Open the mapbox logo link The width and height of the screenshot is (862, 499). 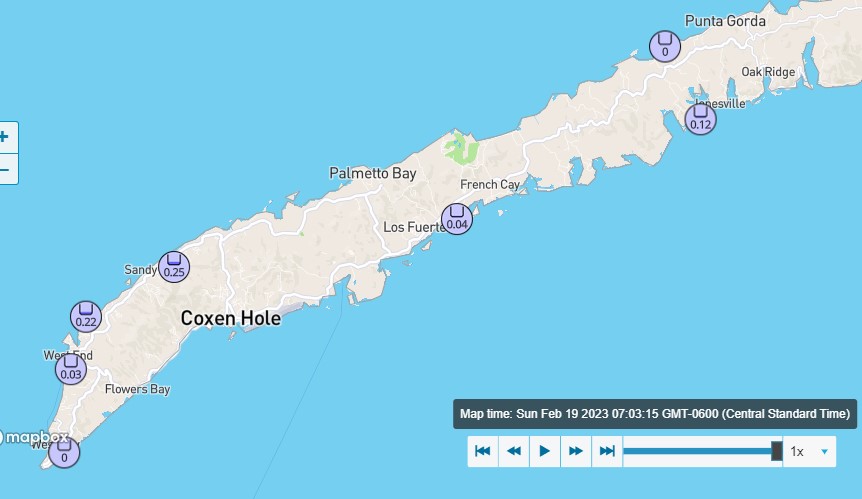click(34, 437)
